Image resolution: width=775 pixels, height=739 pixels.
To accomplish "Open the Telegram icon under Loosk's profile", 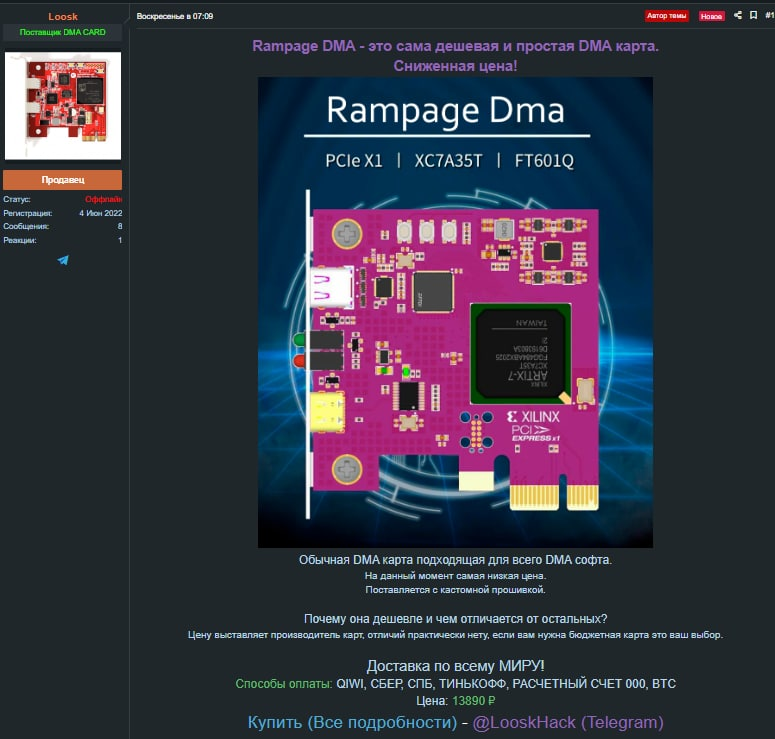I will [x=63, y=260].
